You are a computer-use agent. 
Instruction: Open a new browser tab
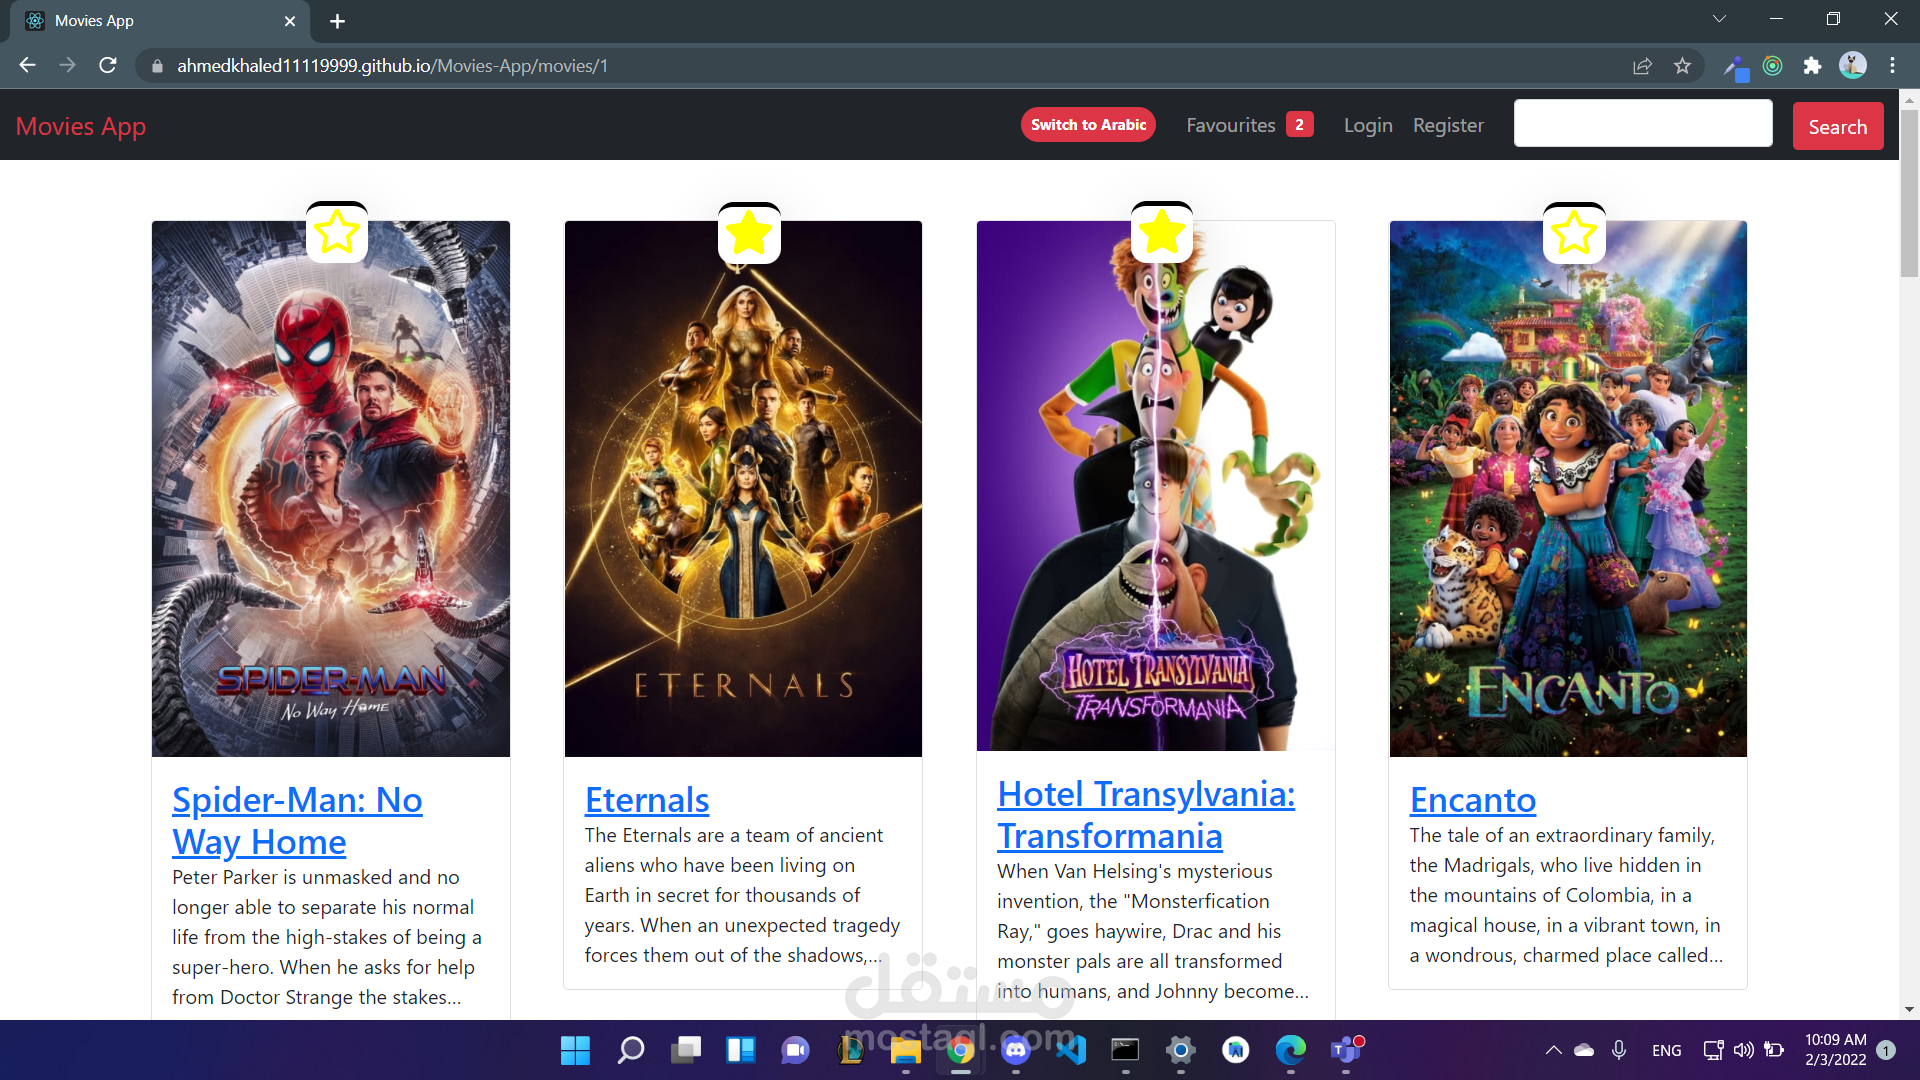pyautogui.click(x=338, y=21)
